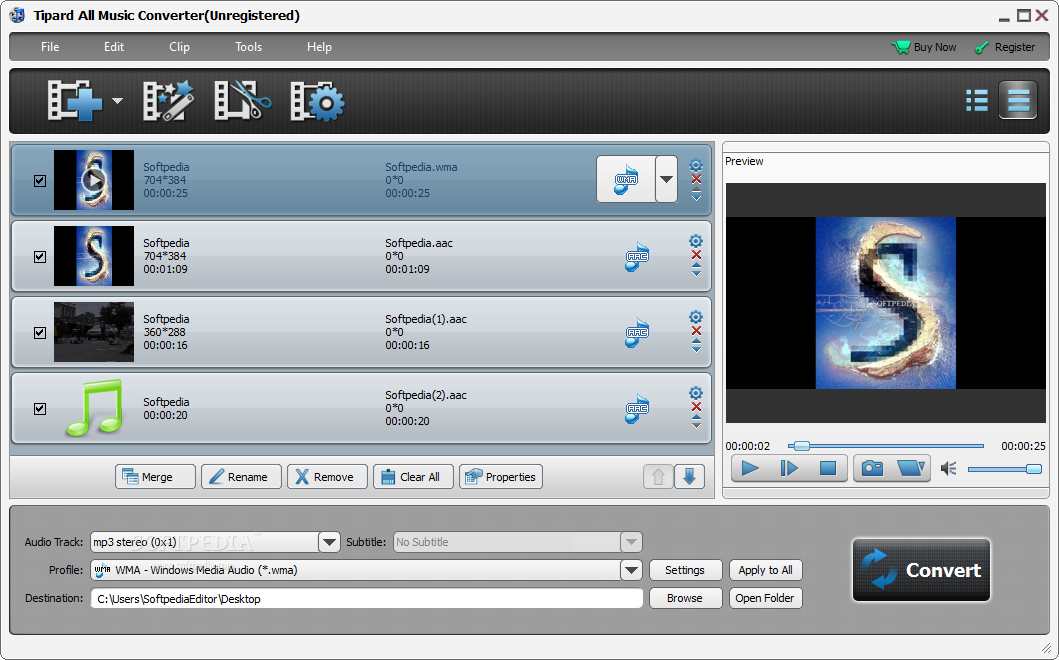Click the Rename button
The width and height of the screenshot is (1059, 660).
[x=241, y=476]
